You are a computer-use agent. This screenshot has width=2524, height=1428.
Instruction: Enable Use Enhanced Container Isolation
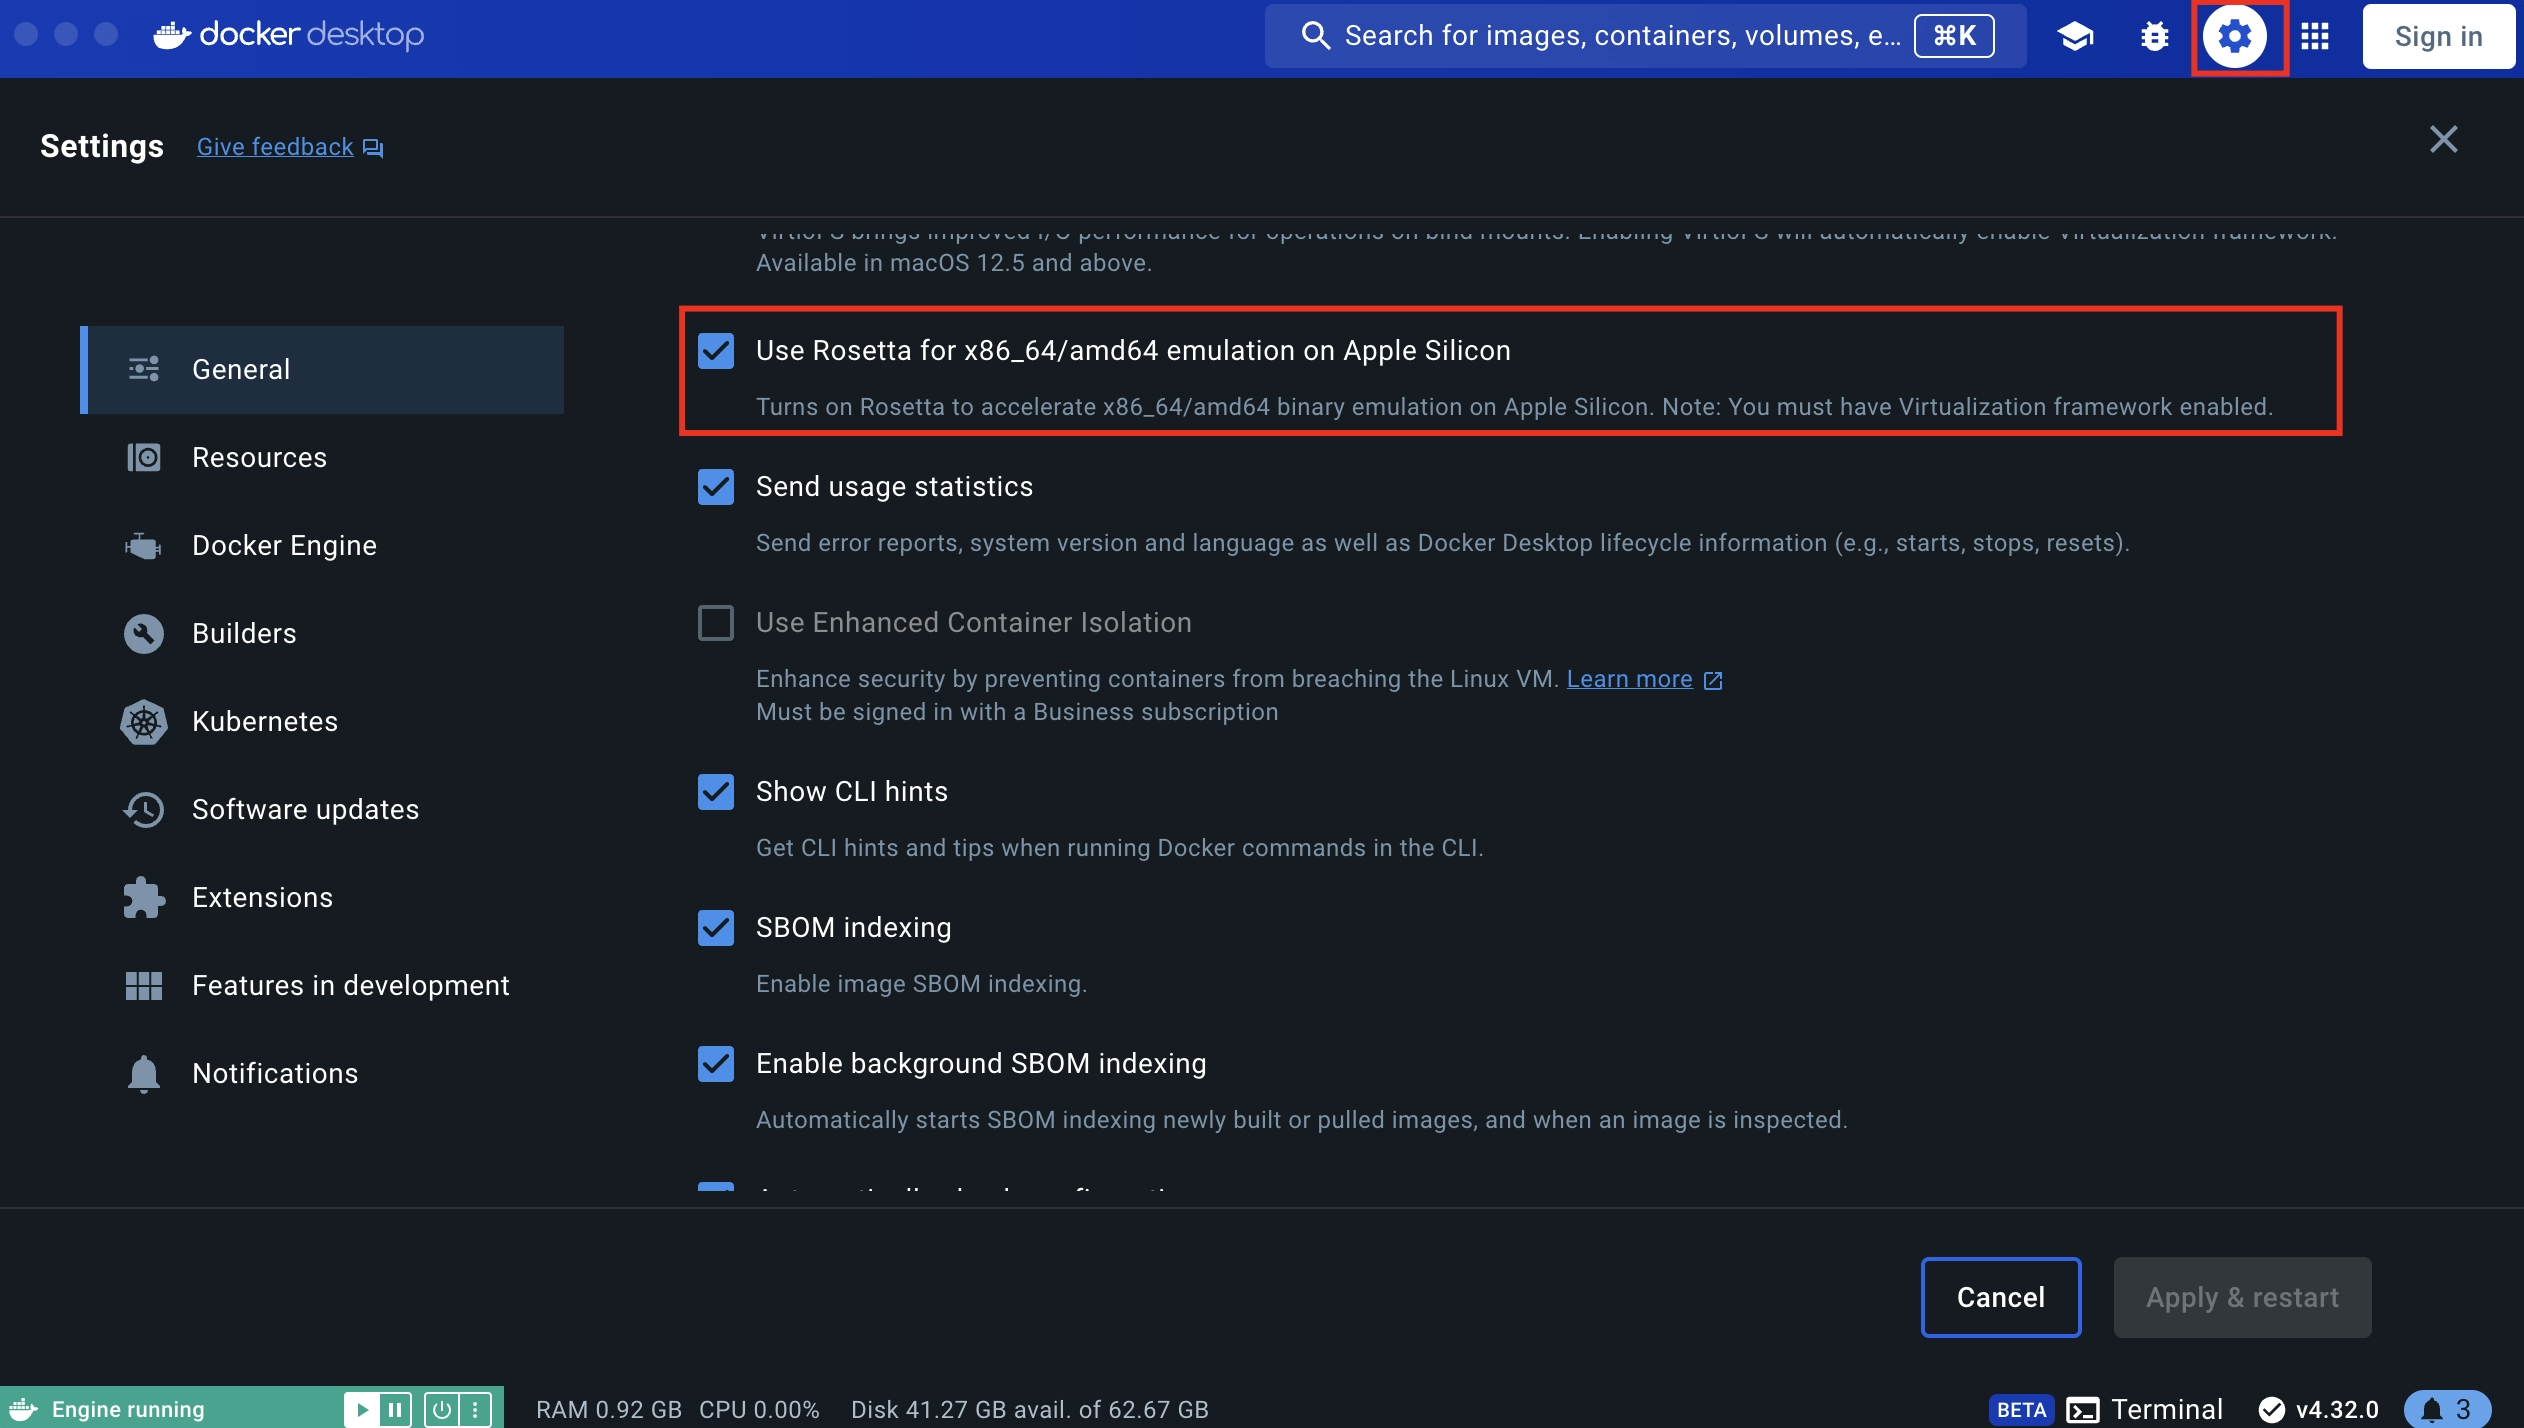[x=715, y=623]
